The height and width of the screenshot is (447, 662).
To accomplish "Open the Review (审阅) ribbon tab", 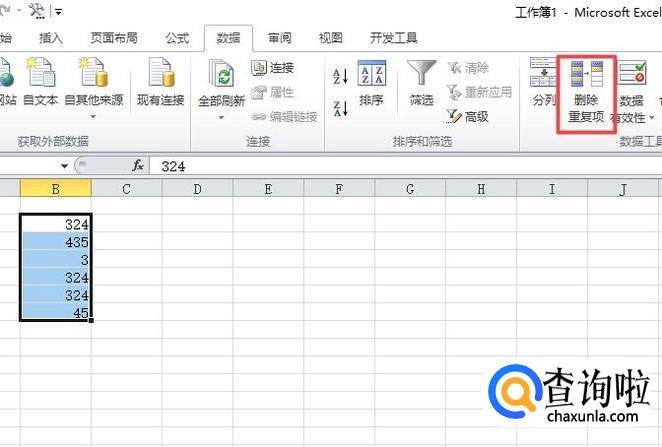I will point(280,38).
